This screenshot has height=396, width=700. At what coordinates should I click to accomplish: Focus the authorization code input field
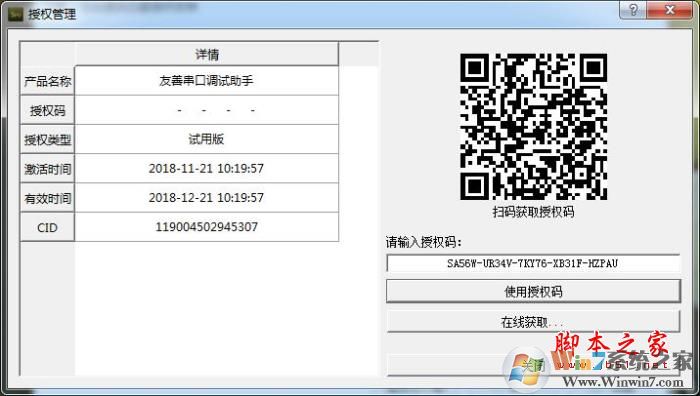(x=533, y=263)
